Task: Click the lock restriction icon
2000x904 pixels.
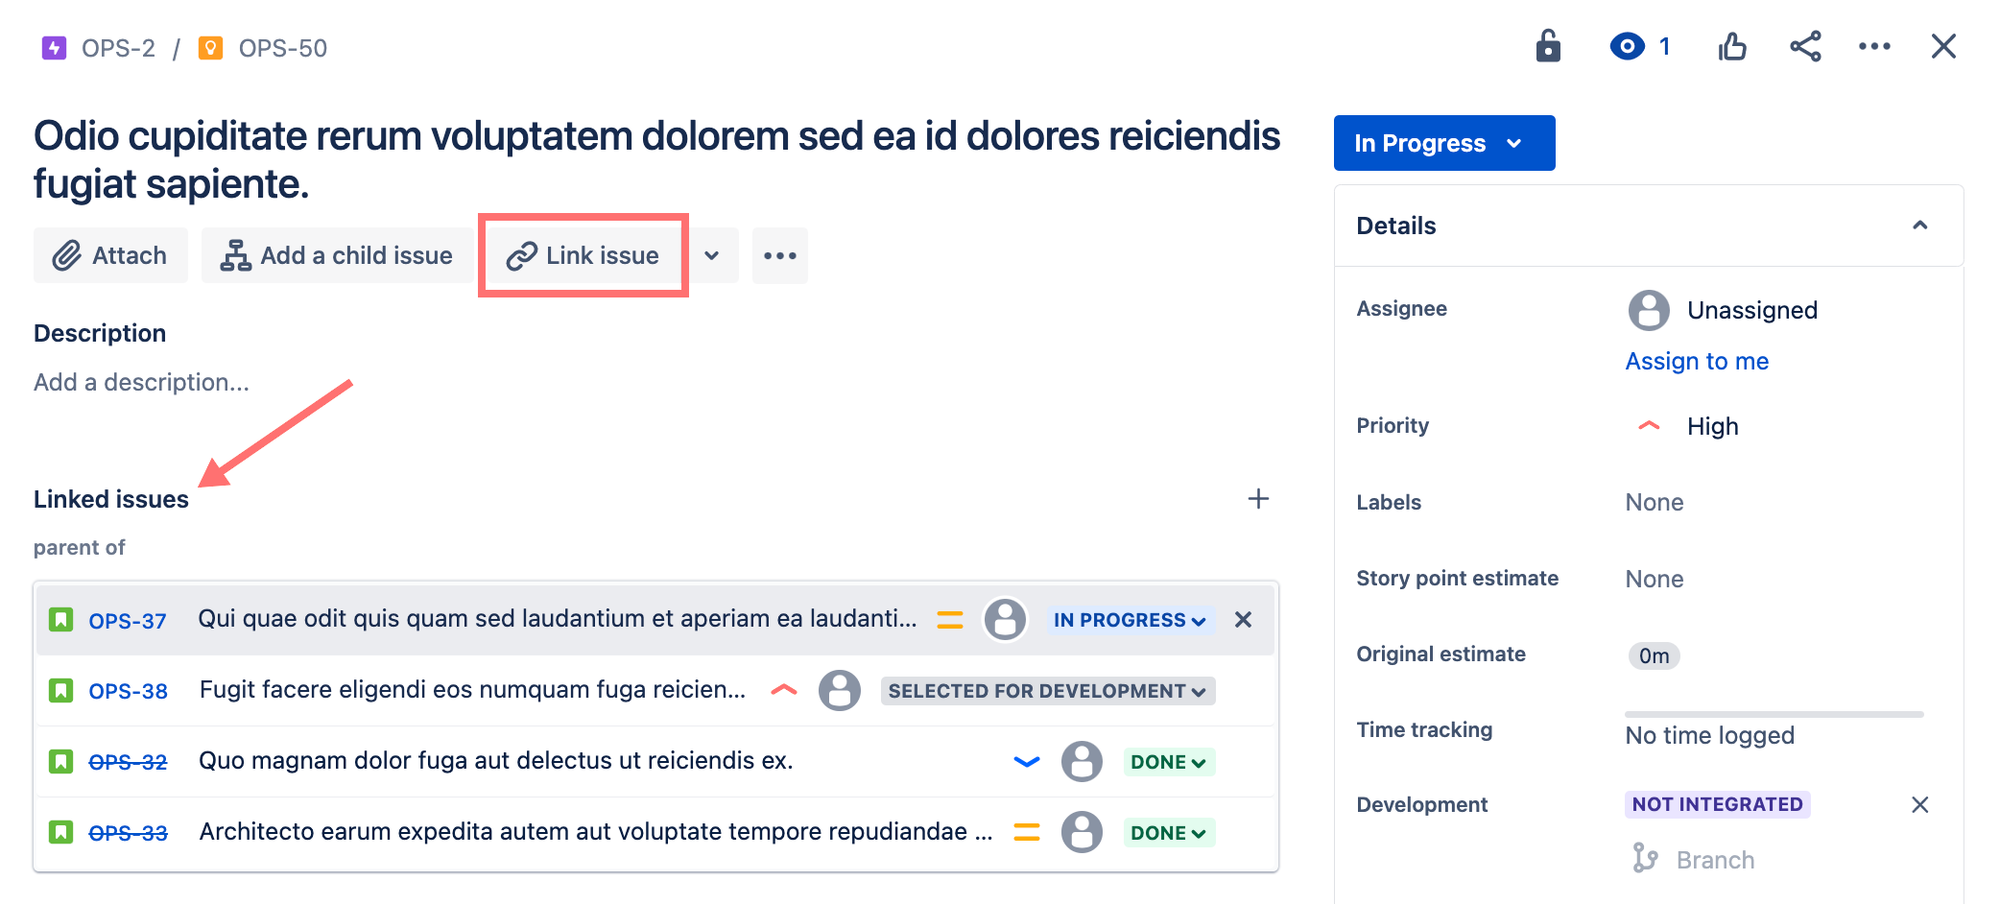Action: pos(1548,46)
